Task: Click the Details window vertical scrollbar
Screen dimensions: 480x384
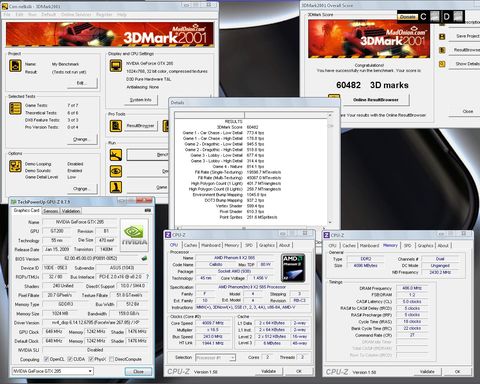Action: (330, 168)
